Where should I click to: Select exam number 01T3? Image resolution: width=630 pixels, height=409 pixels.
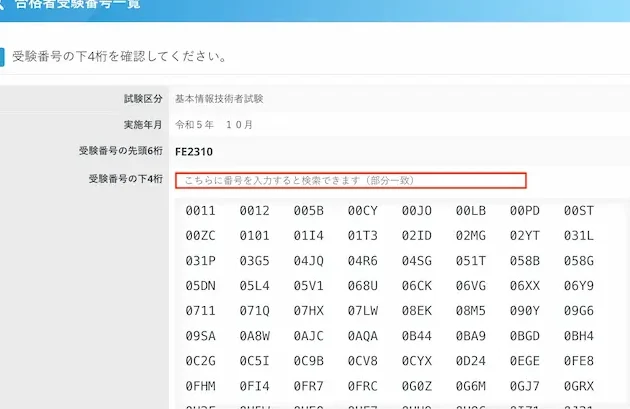[x=362, y=236]
